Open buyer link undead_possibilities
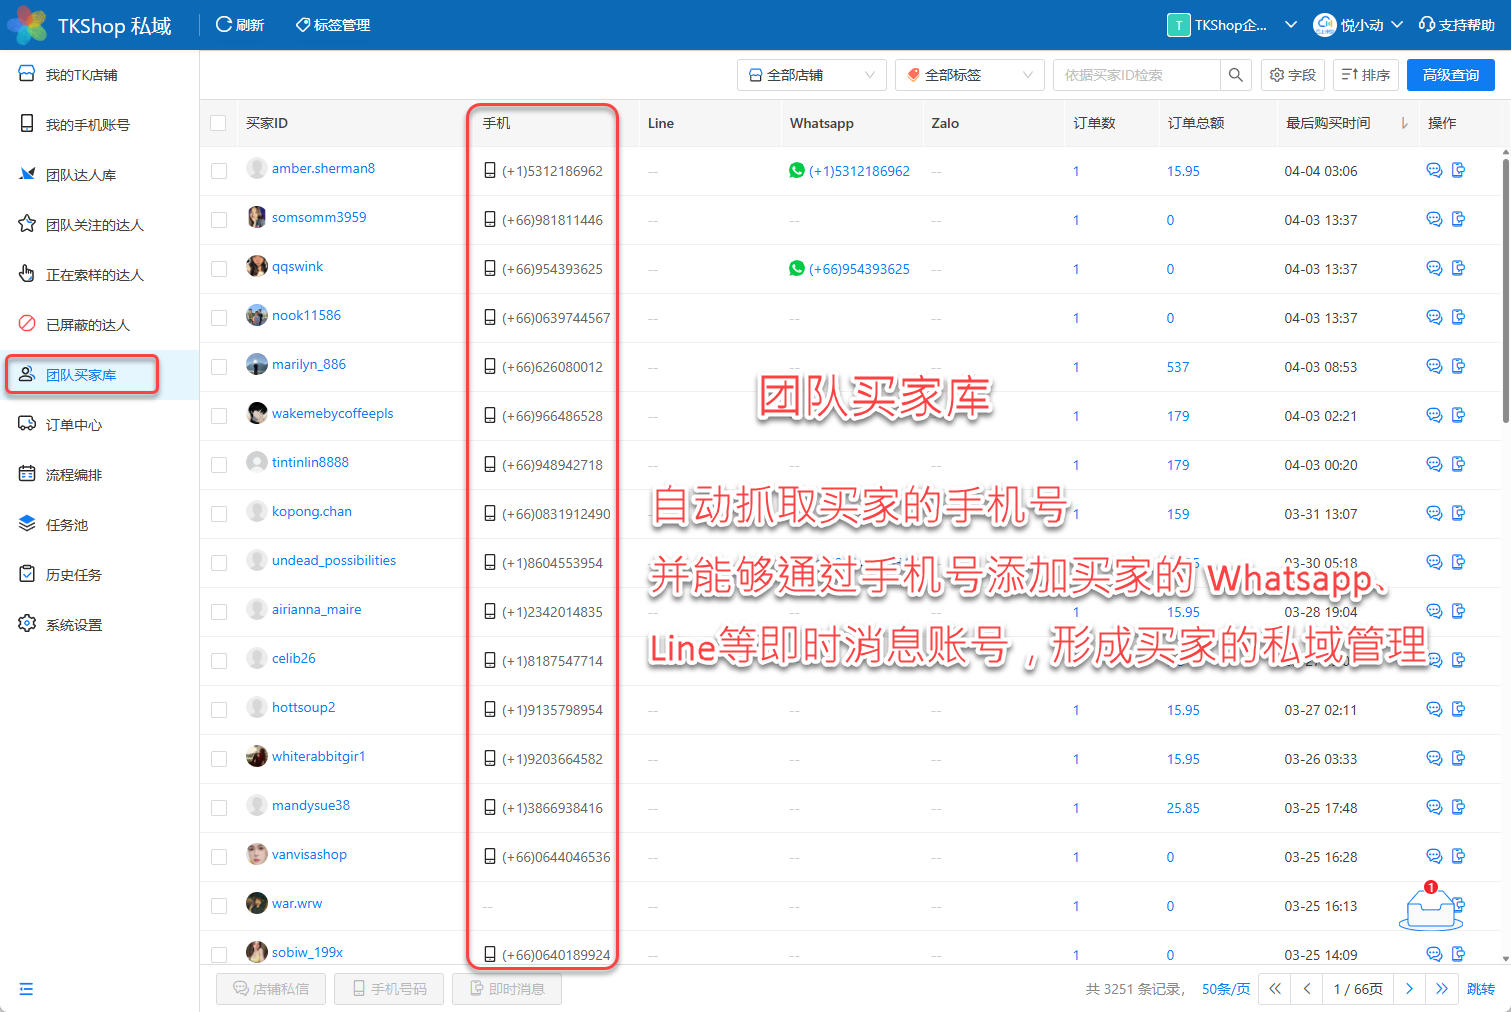 (x=334, y=560)
